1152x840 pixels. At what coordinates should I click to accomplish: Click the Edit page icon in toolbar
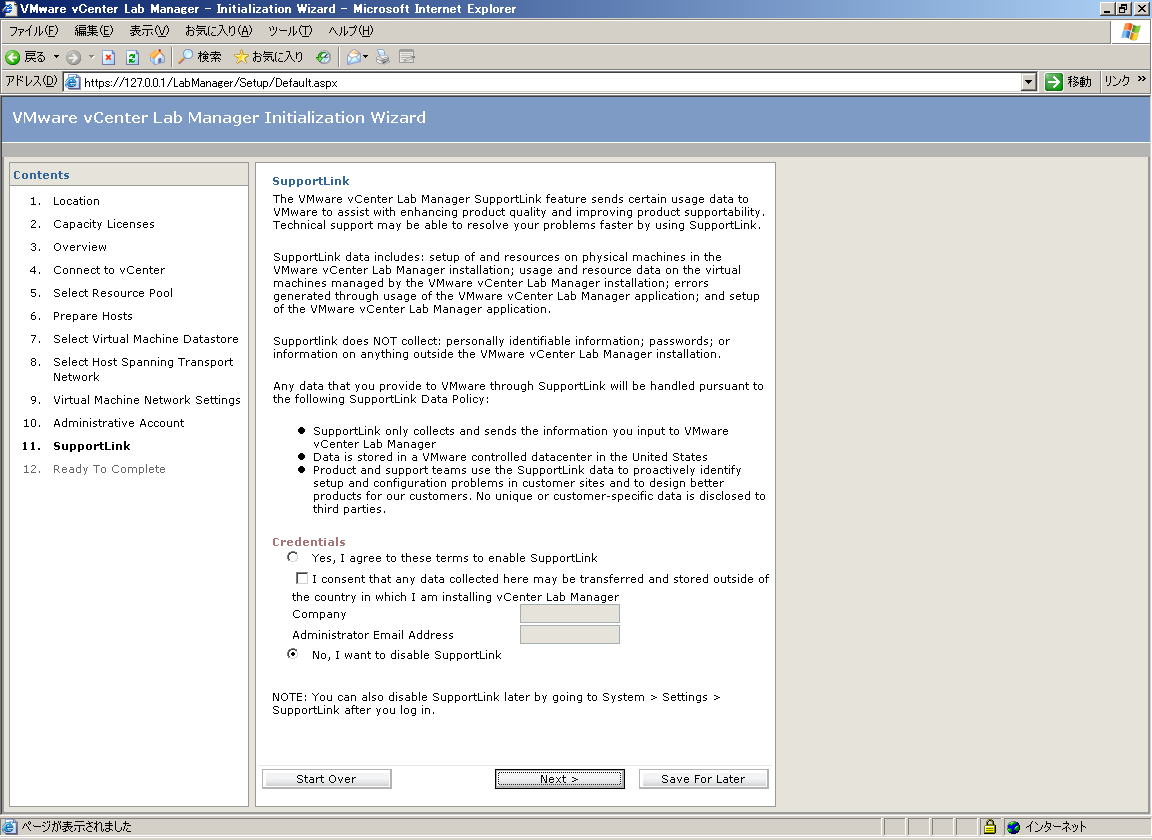click(407, 57)
